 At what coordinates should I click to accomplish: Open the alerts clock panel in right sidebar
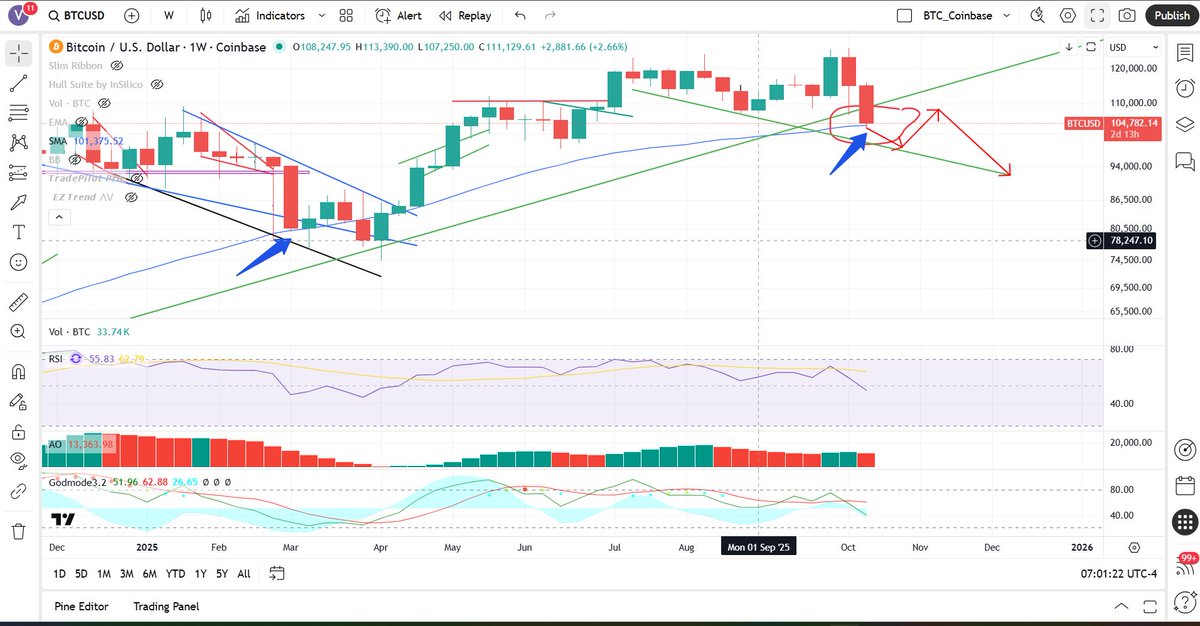click(1184, 88)
